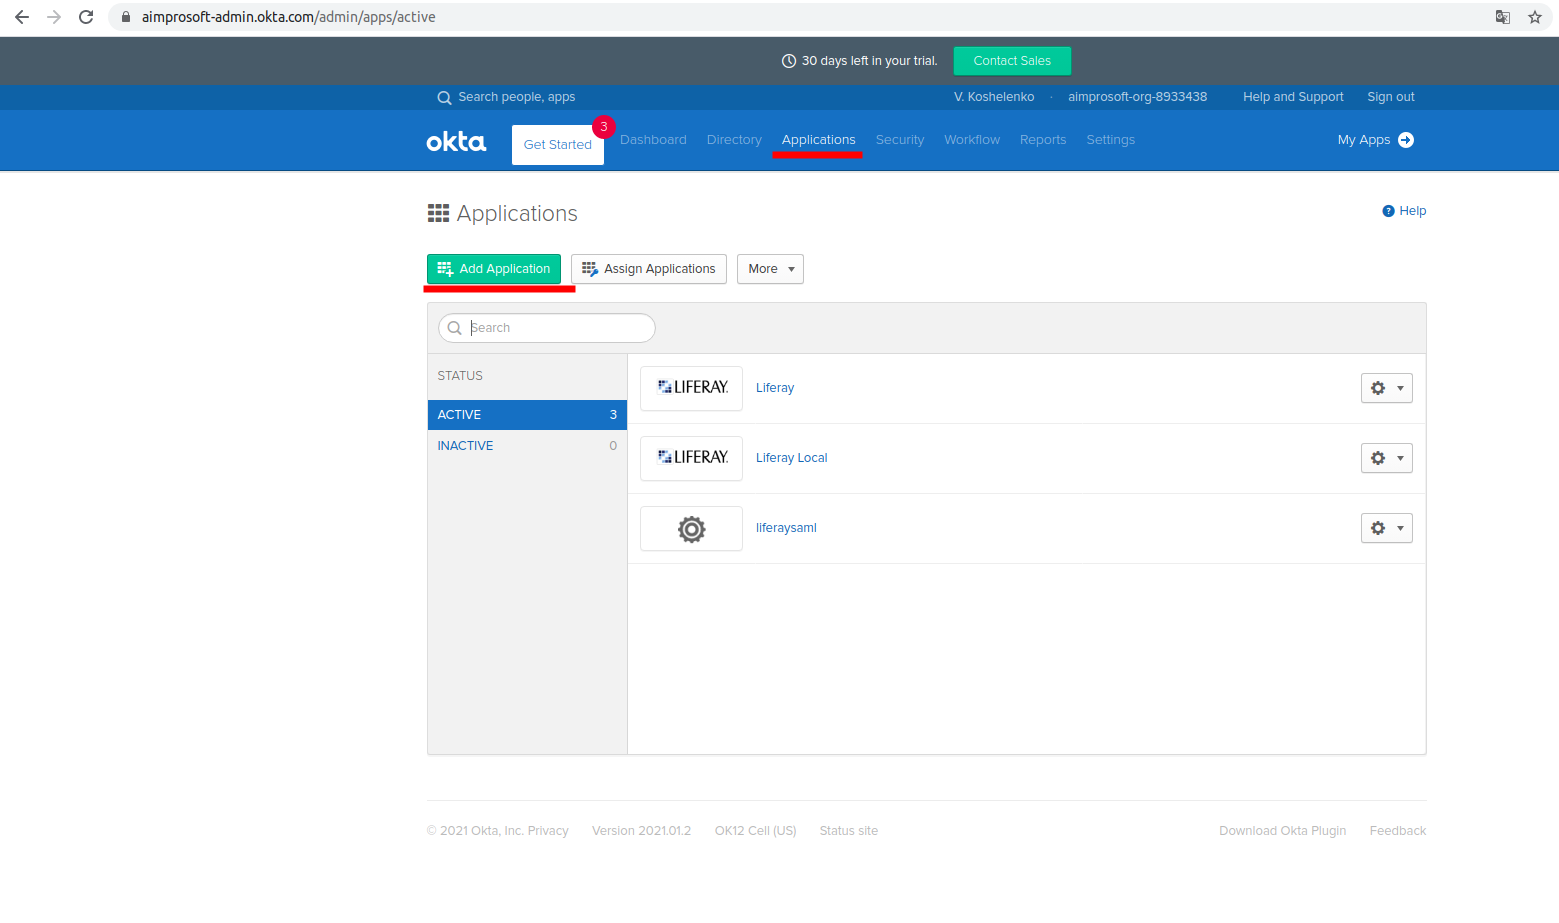Select the INACTIVE status filter
Viewport: 1559px width, 923px height.
[527, 446]
